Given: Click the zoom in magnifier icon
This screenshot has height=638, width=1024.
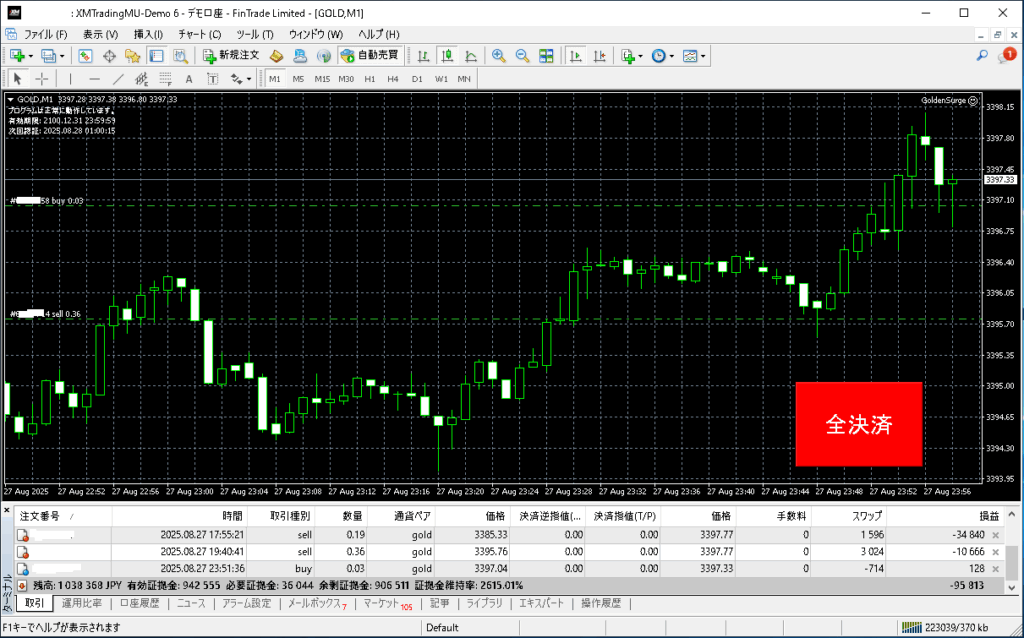Looking at the screenshot, I should 498,56.
